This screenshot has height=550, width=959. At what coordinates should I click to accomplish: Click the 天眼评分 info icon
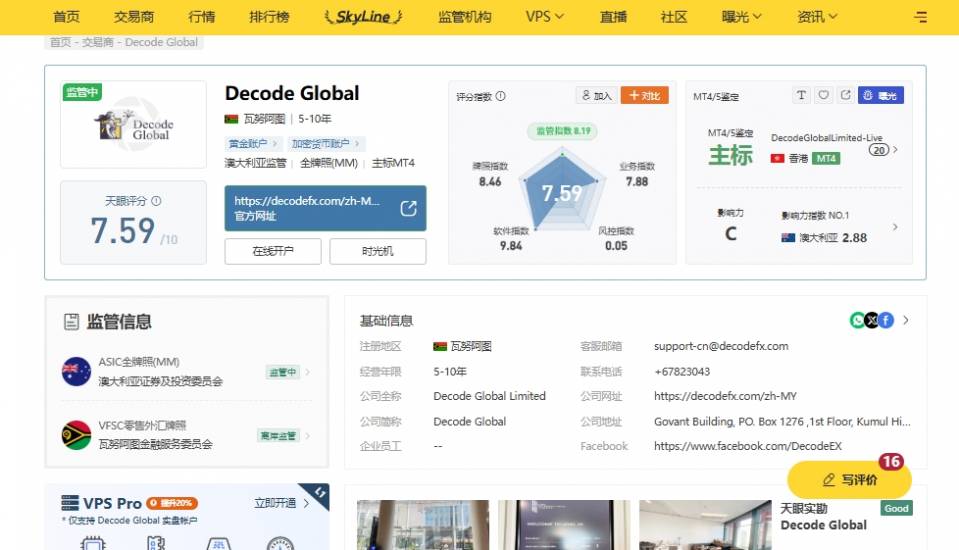tap(156, 201)
